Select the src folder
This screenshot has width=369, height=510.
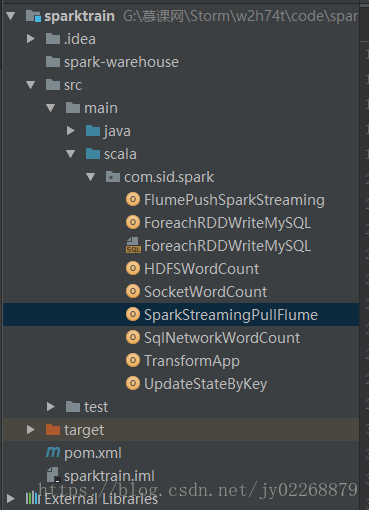click(73, 85)
